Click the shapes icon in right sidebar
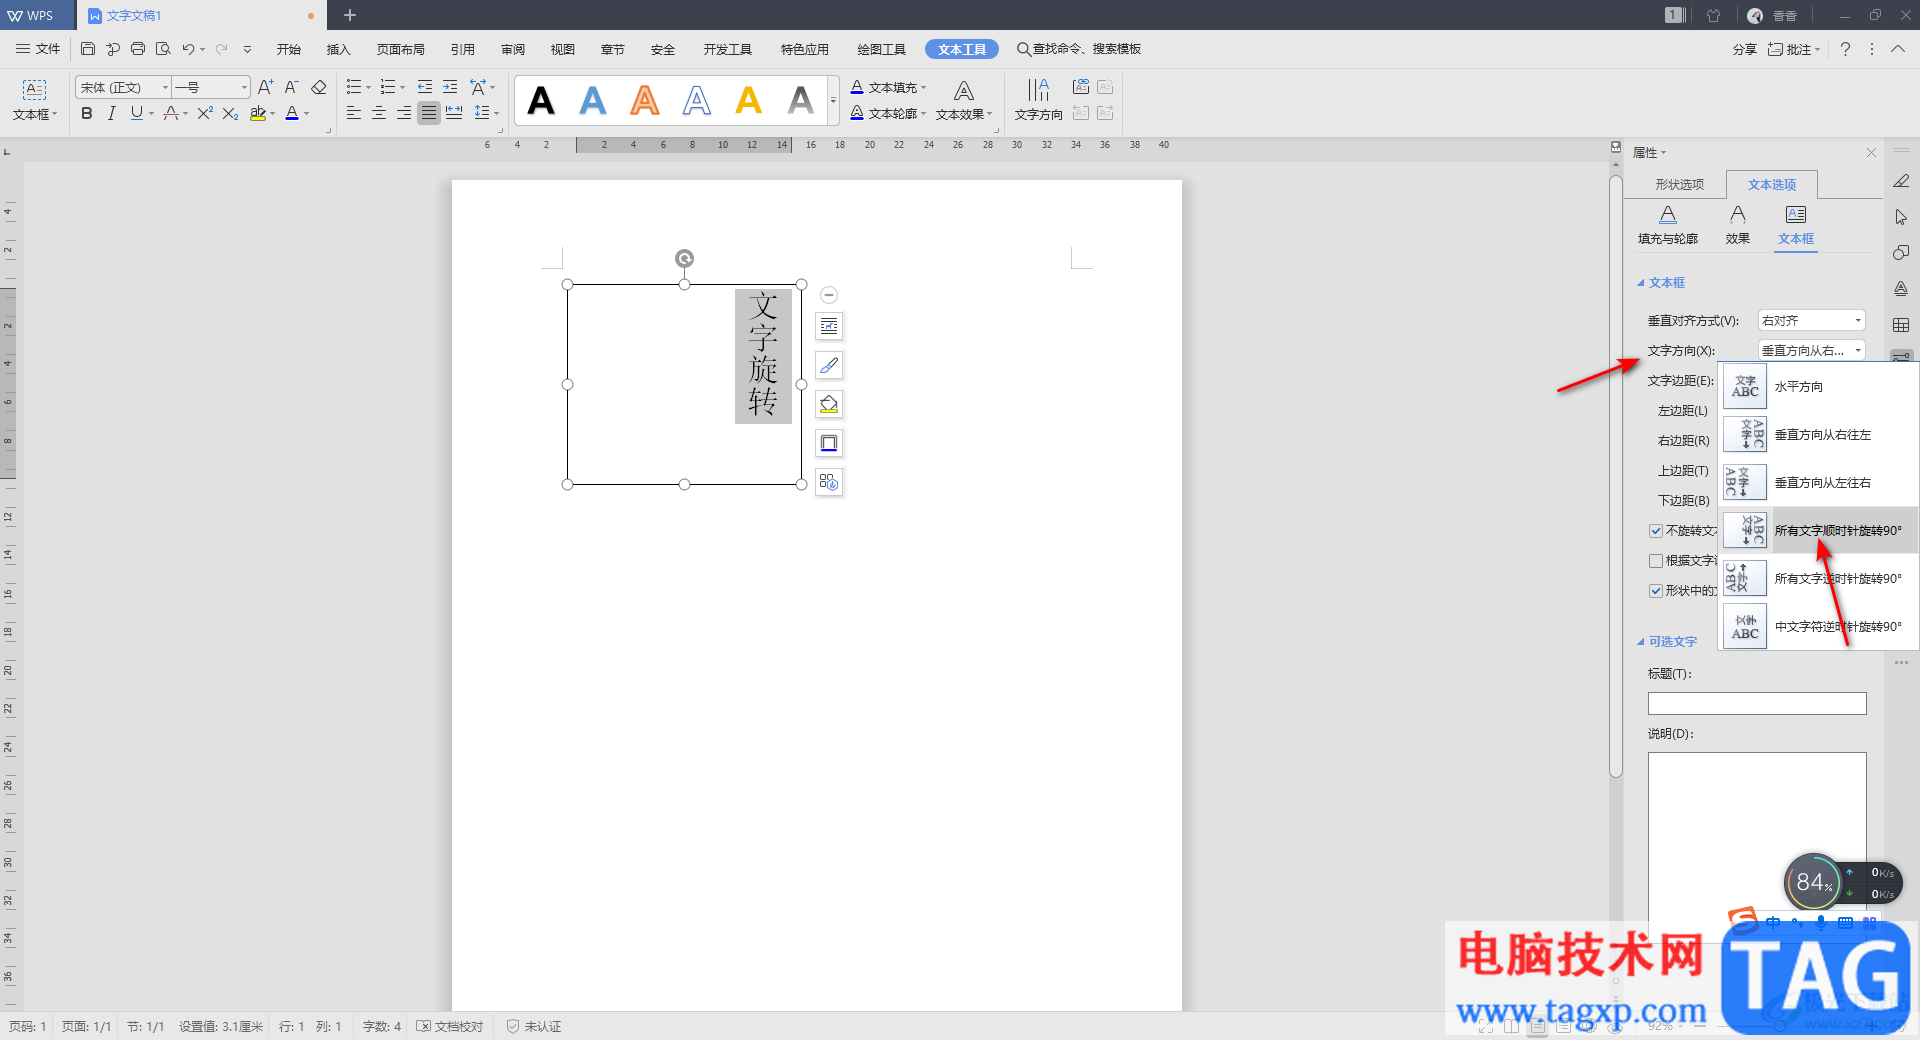 point(1901,253)
